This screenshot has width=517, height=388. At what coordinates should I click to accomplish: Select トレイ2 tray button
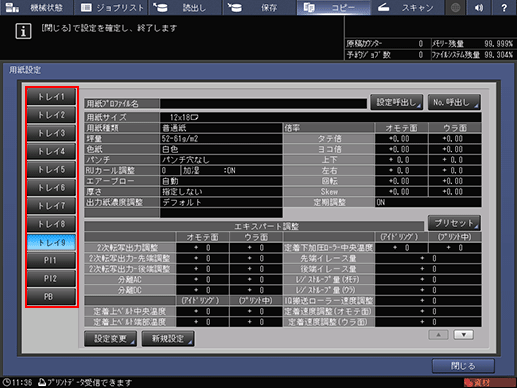(x=51, y=115)
